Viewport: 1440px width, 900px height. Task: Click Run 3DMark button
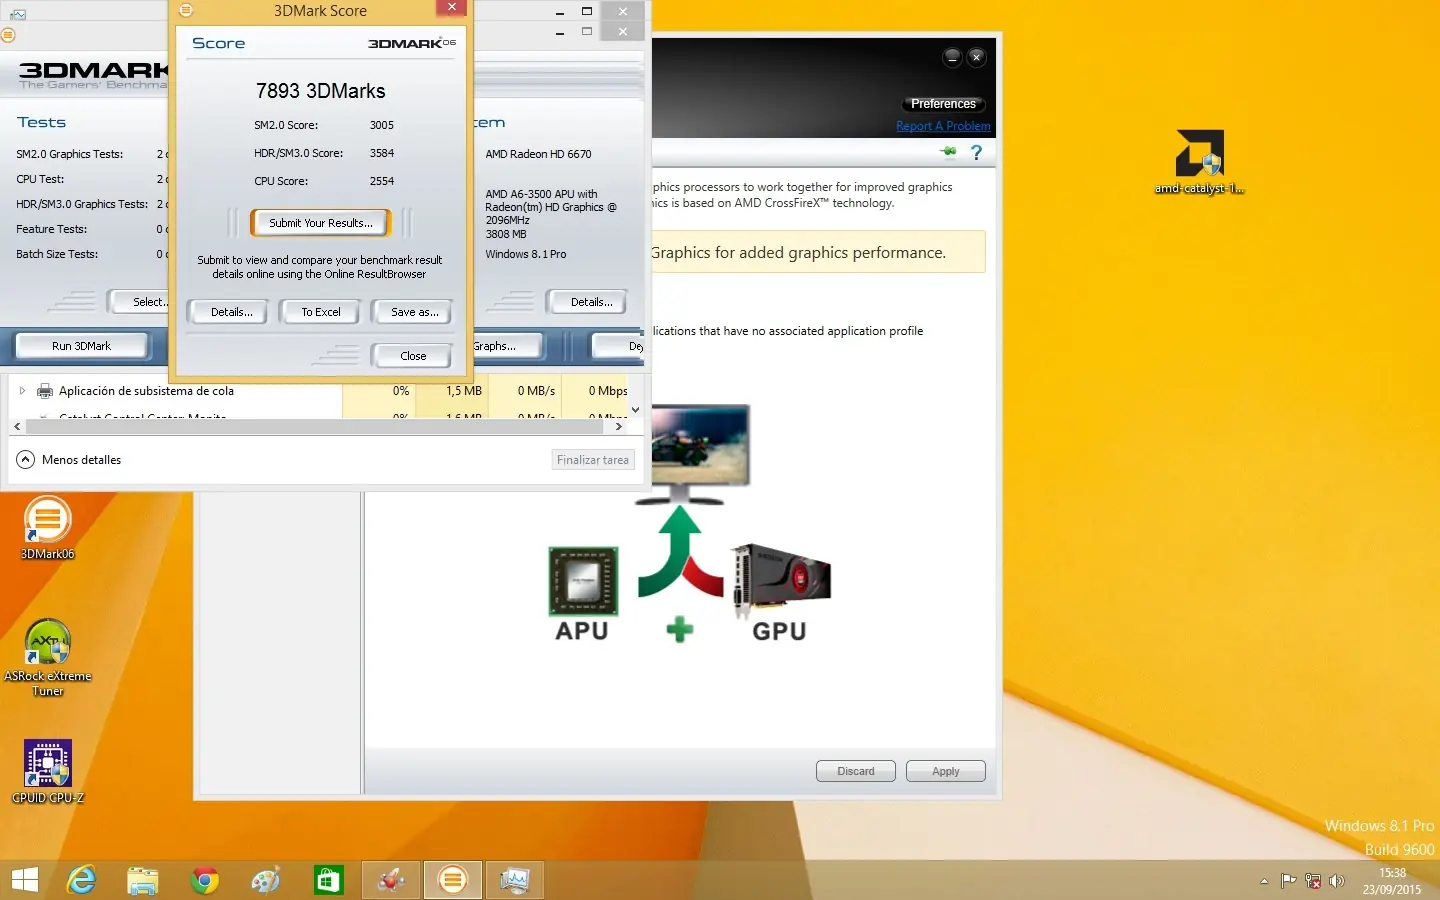pos(81,346)
